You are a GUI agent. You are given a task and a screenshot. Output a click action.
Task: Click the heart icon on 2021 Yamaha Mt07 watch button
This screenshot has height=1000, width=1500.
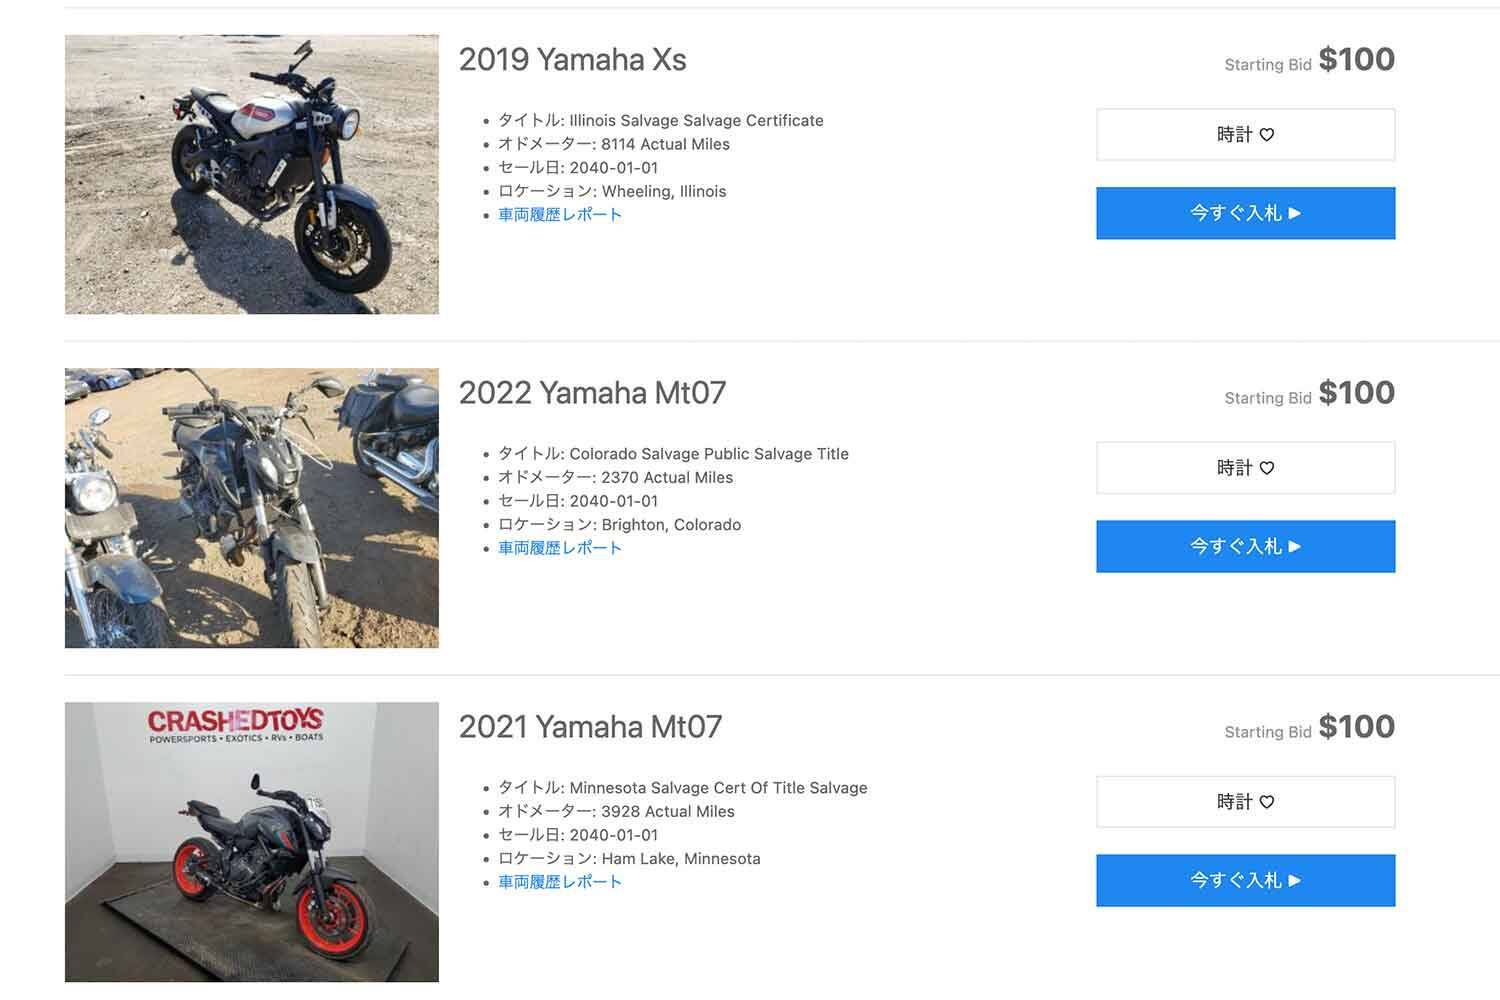pyautogui.click(x=1268, y=801)
